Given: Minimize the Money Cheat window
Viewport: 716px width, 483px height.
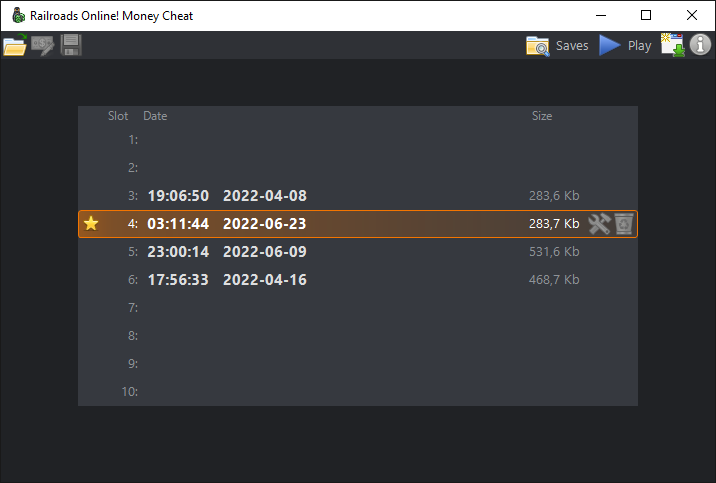Looking at the screenshot, I should (x=601, y=16).
